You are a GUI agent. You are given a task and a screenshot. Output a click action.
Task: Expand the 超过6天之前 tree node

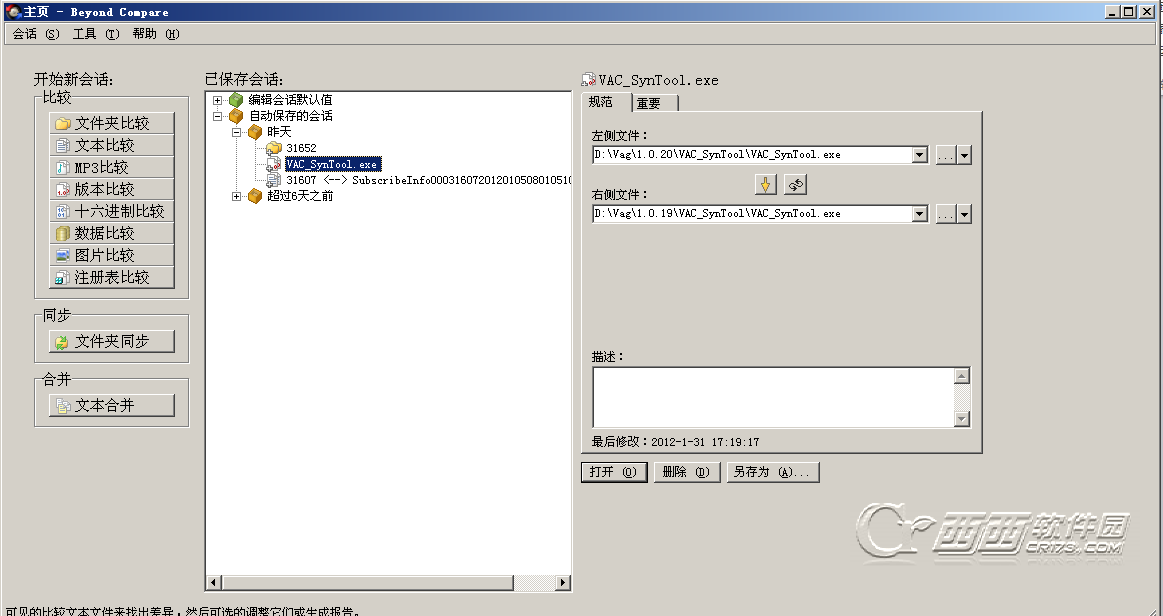(237, 196)
